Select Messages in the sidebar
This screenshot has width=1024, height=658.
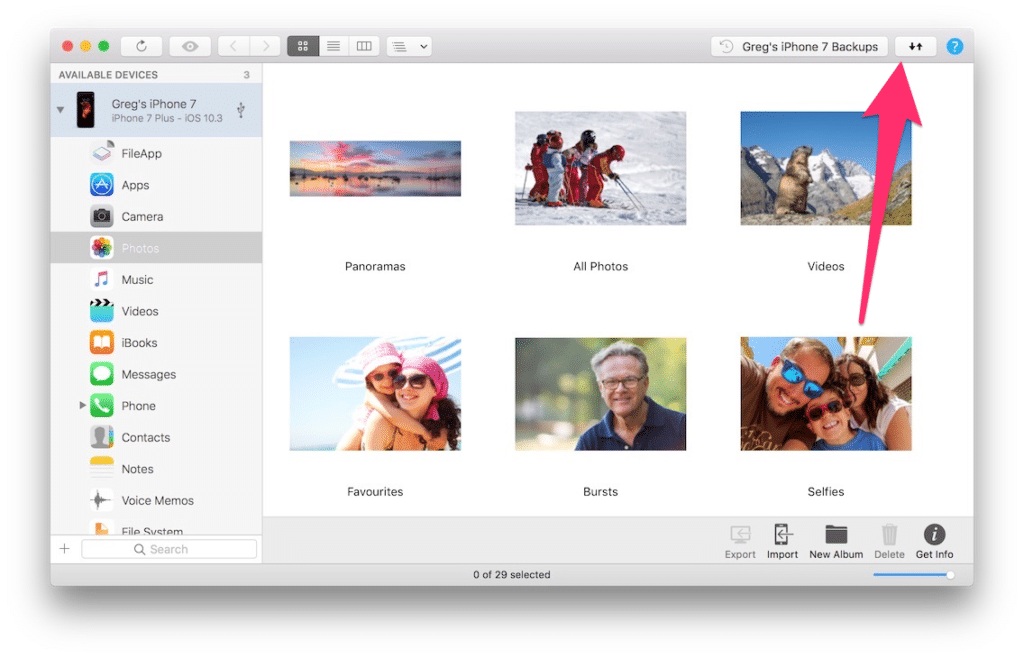click(148, 374)
